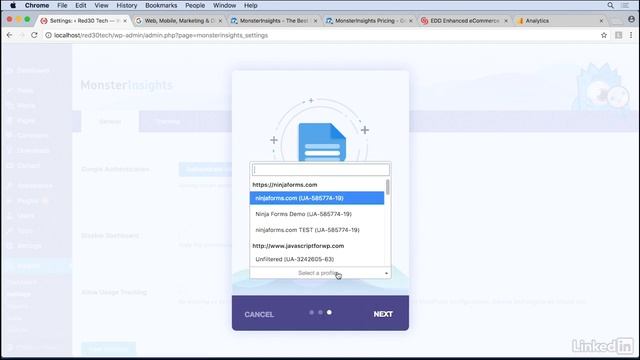The image size is (640, 360).
Task: Select Ninja Forms Demo profile option
Action: point(317,214)
